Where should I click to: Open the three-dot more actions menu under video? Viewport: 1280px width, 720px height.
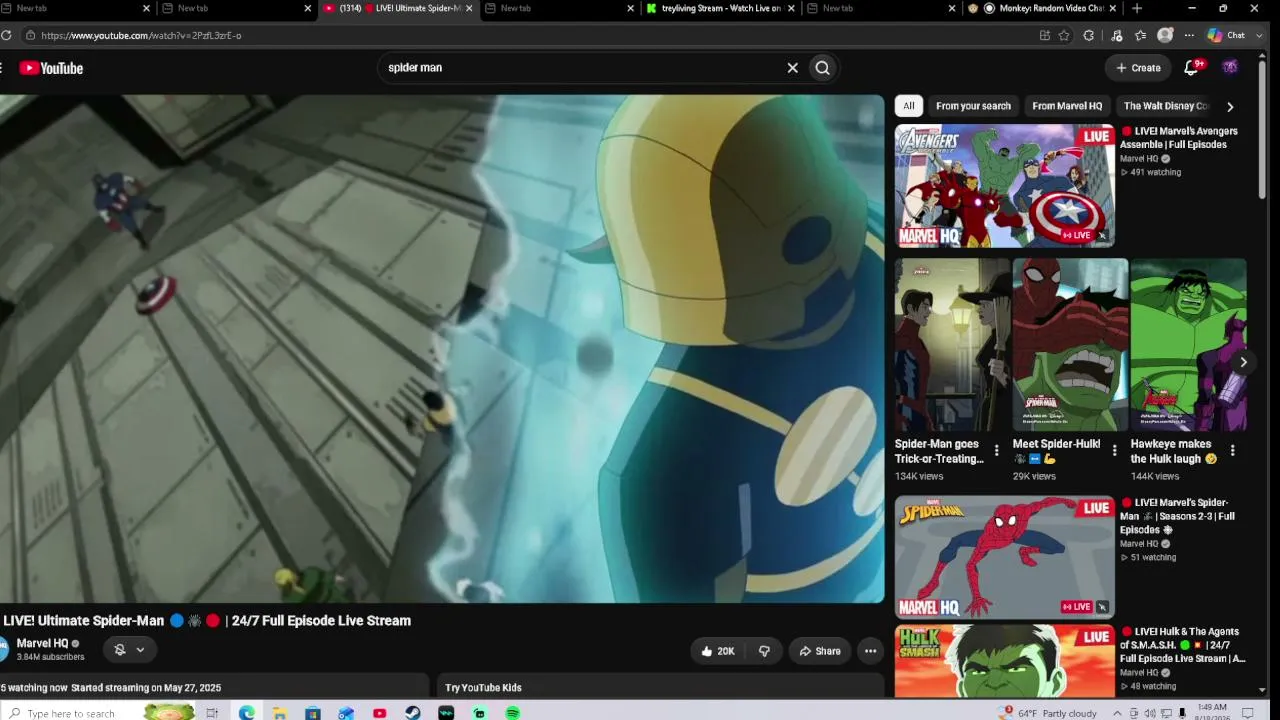tap(870, 651)
